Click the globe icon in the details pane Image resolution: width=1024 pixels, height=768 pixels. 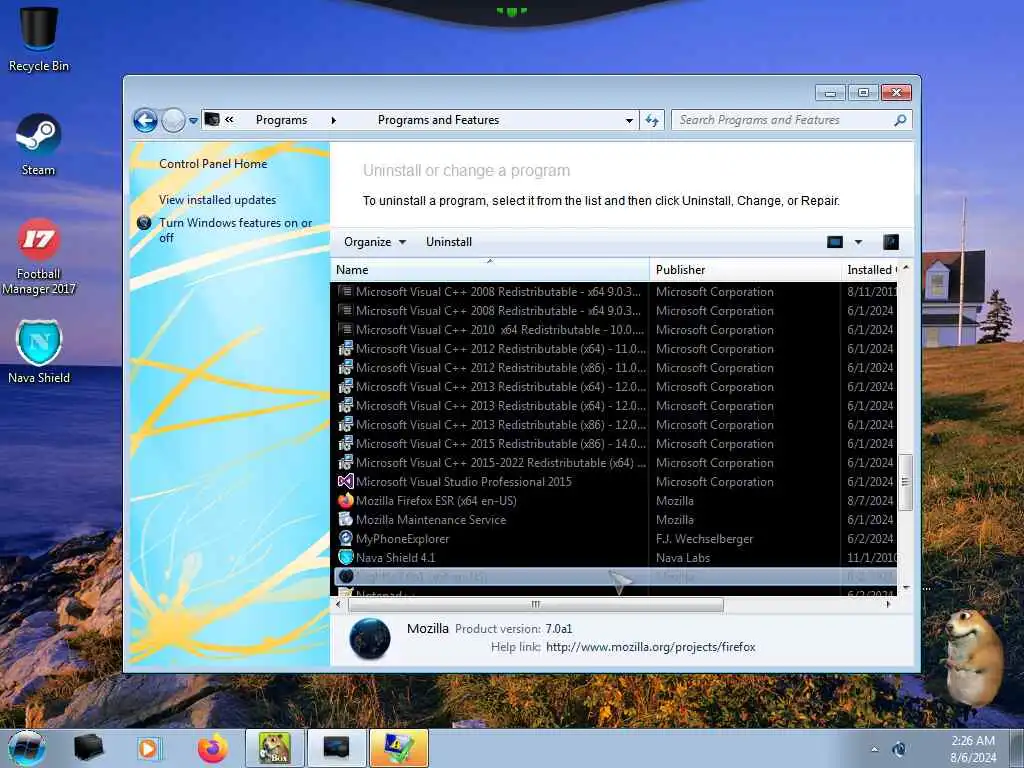pos(370,638)
